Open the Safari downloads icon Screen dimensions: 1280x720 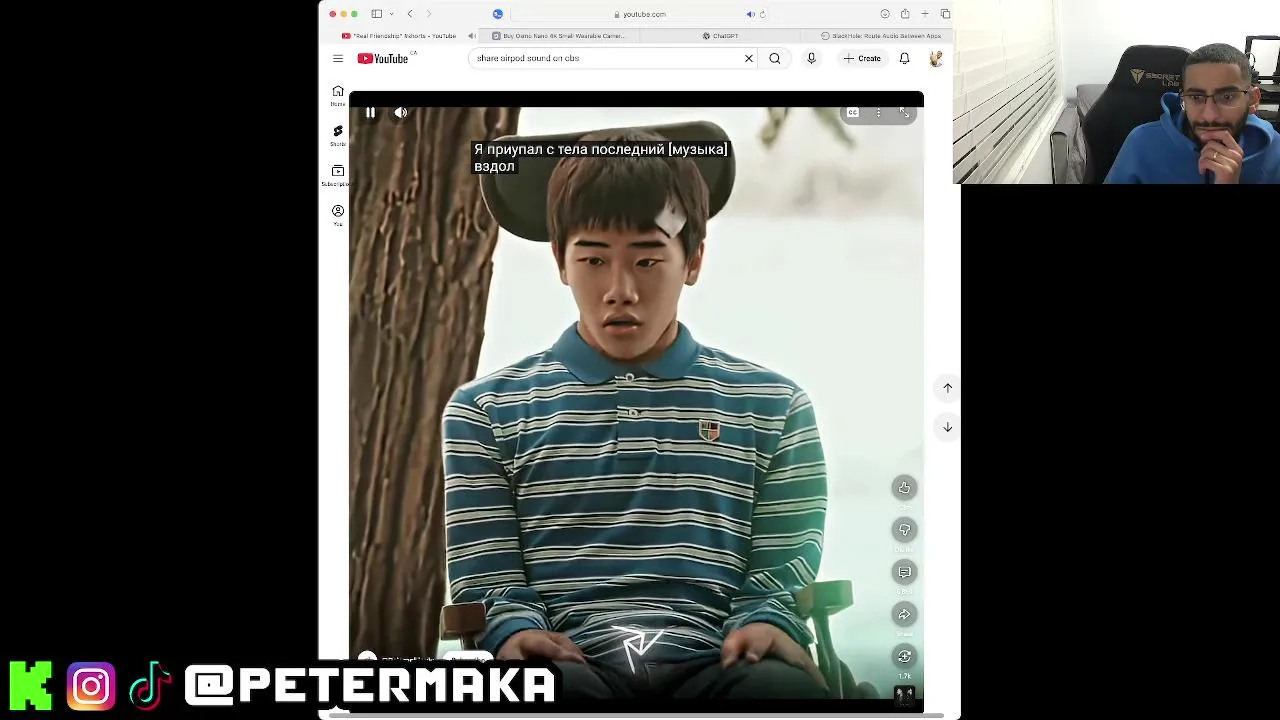(x=885, y=14)
